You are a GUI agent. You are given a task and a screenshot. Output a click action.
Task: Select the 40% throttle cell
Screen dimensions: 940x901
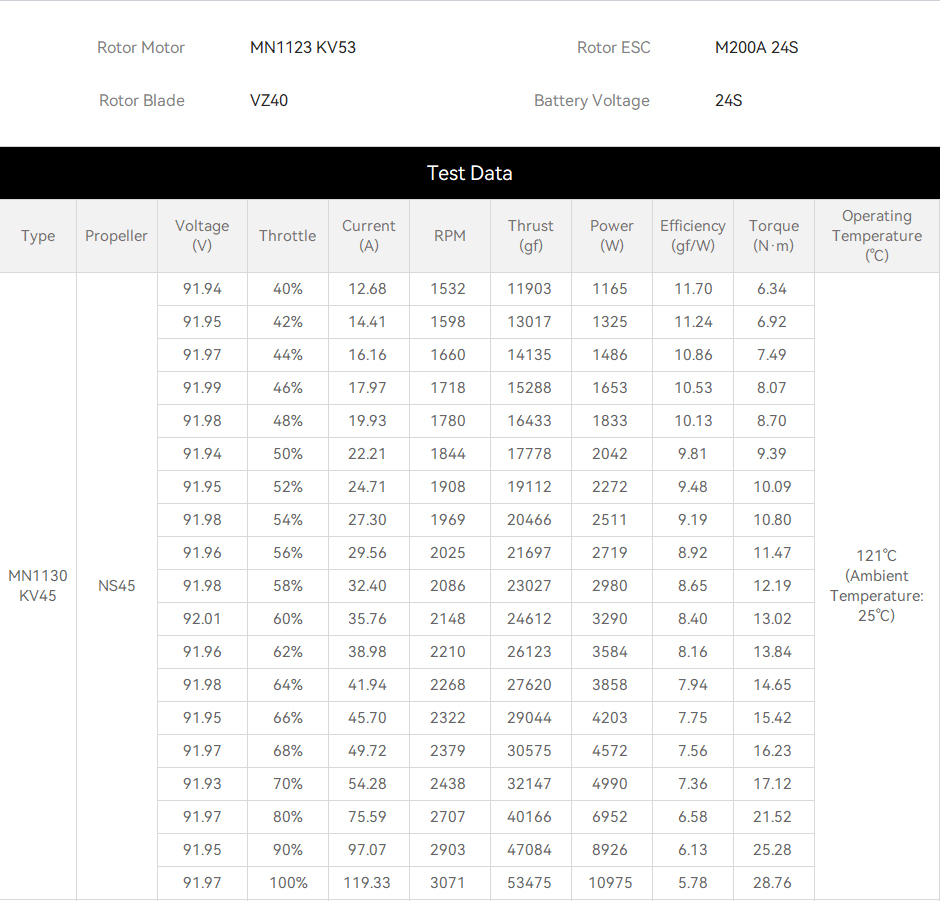288,289
